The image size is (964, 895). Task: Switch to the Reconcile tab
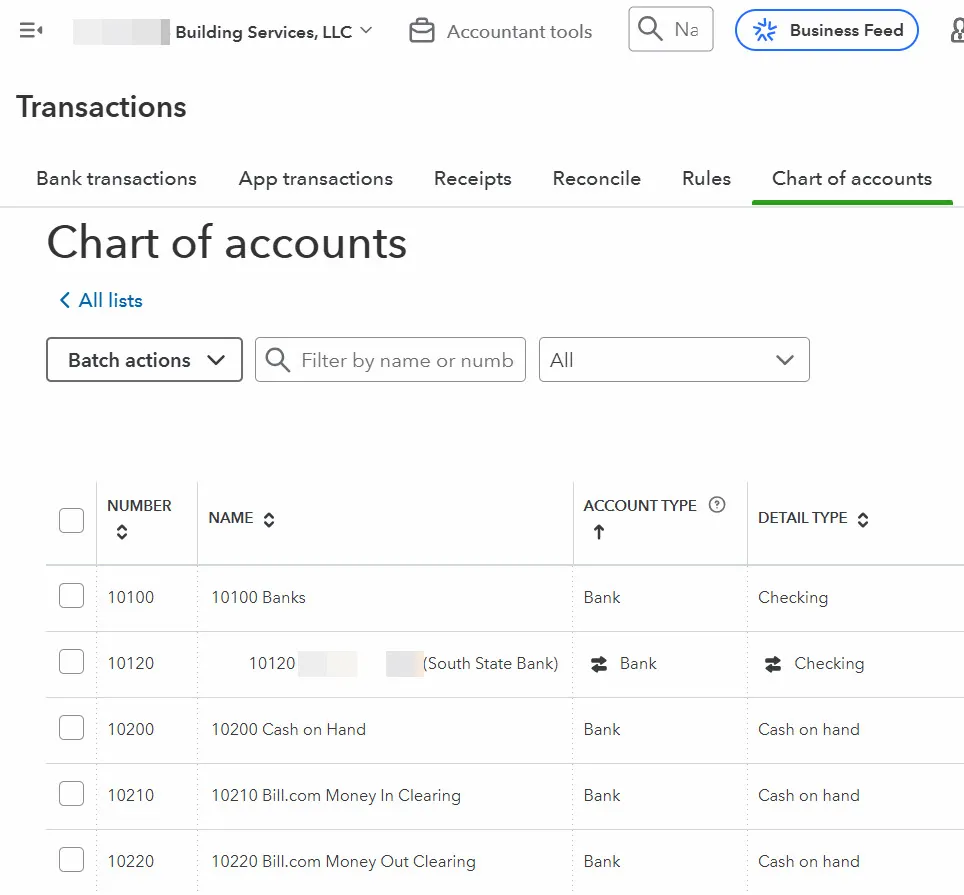tap(596, 179)
